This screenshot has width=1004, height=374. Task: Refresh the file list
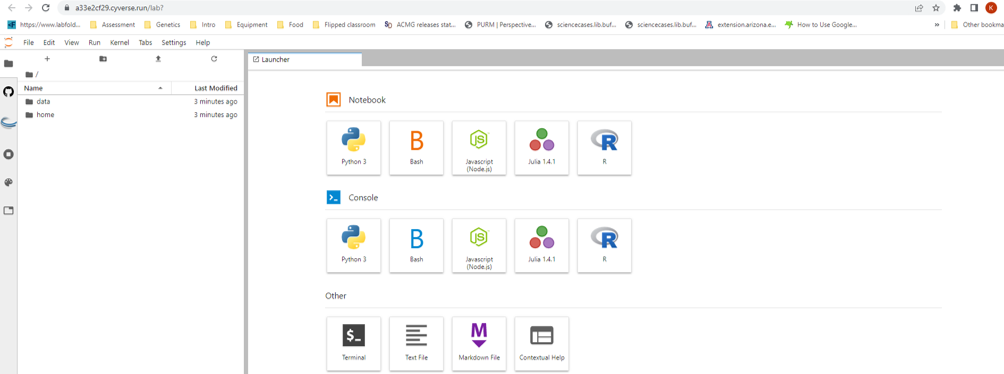point(214,59)
